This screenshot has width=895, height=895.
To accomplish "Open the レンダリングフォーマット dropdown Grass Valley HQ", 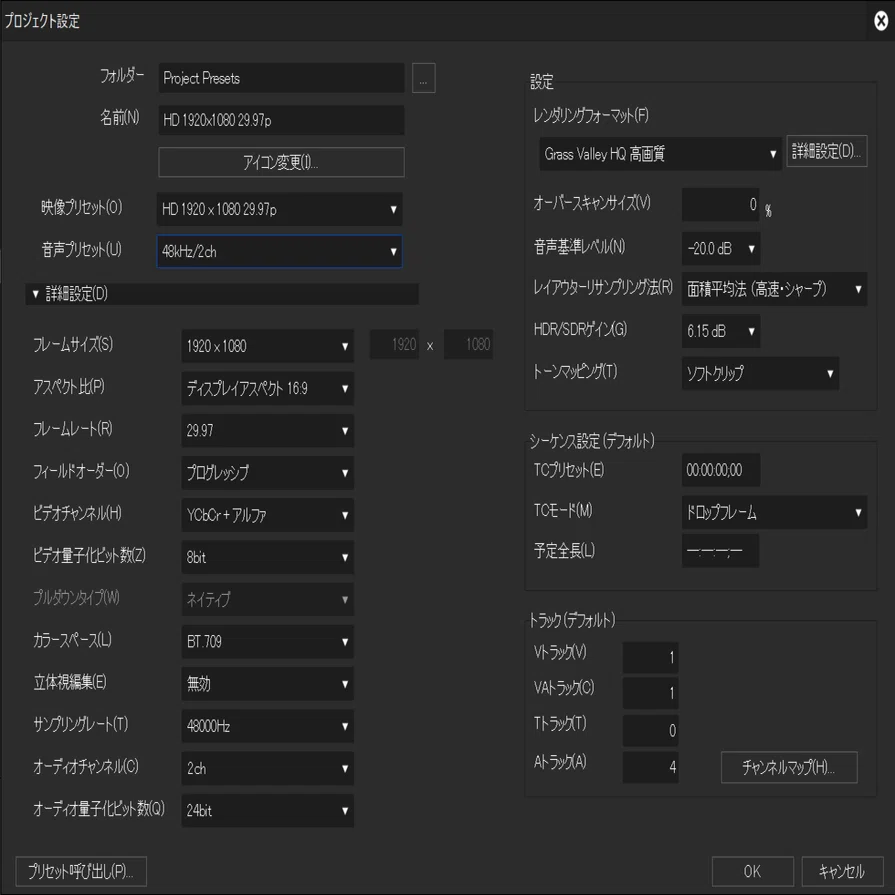I will (660, 154).
